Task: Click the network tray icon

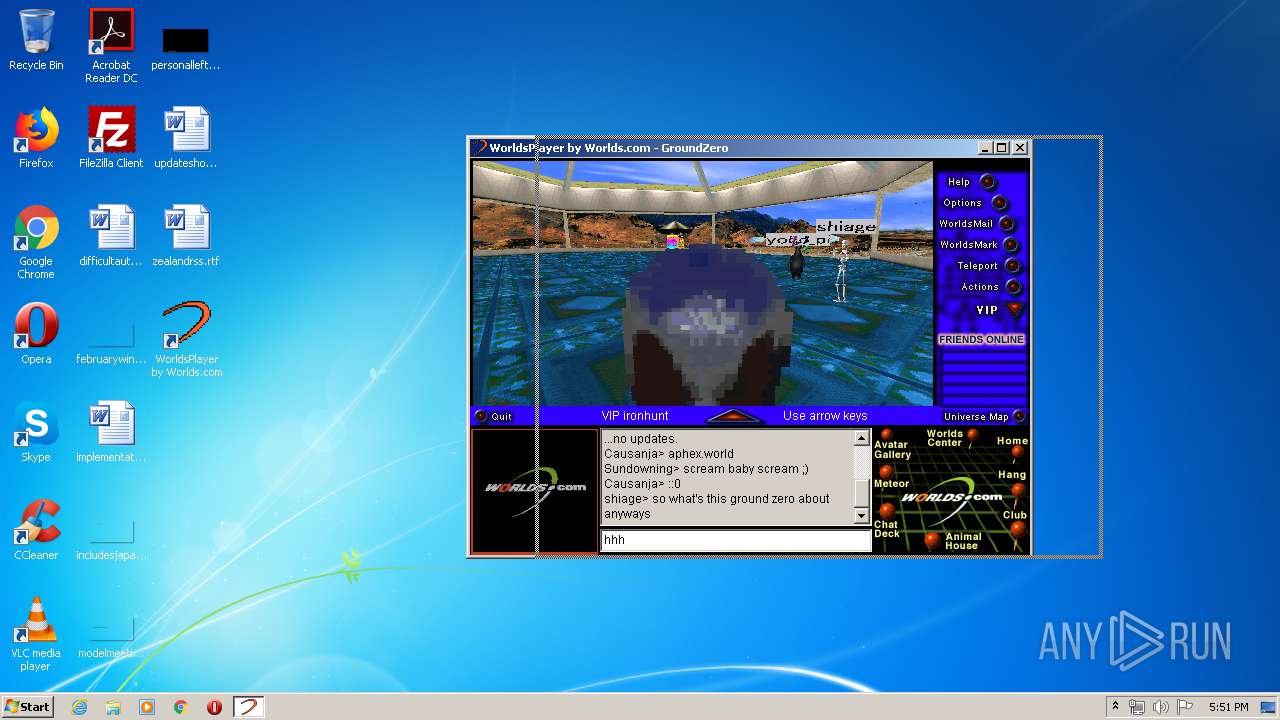Action: (x=1137, y=707)
